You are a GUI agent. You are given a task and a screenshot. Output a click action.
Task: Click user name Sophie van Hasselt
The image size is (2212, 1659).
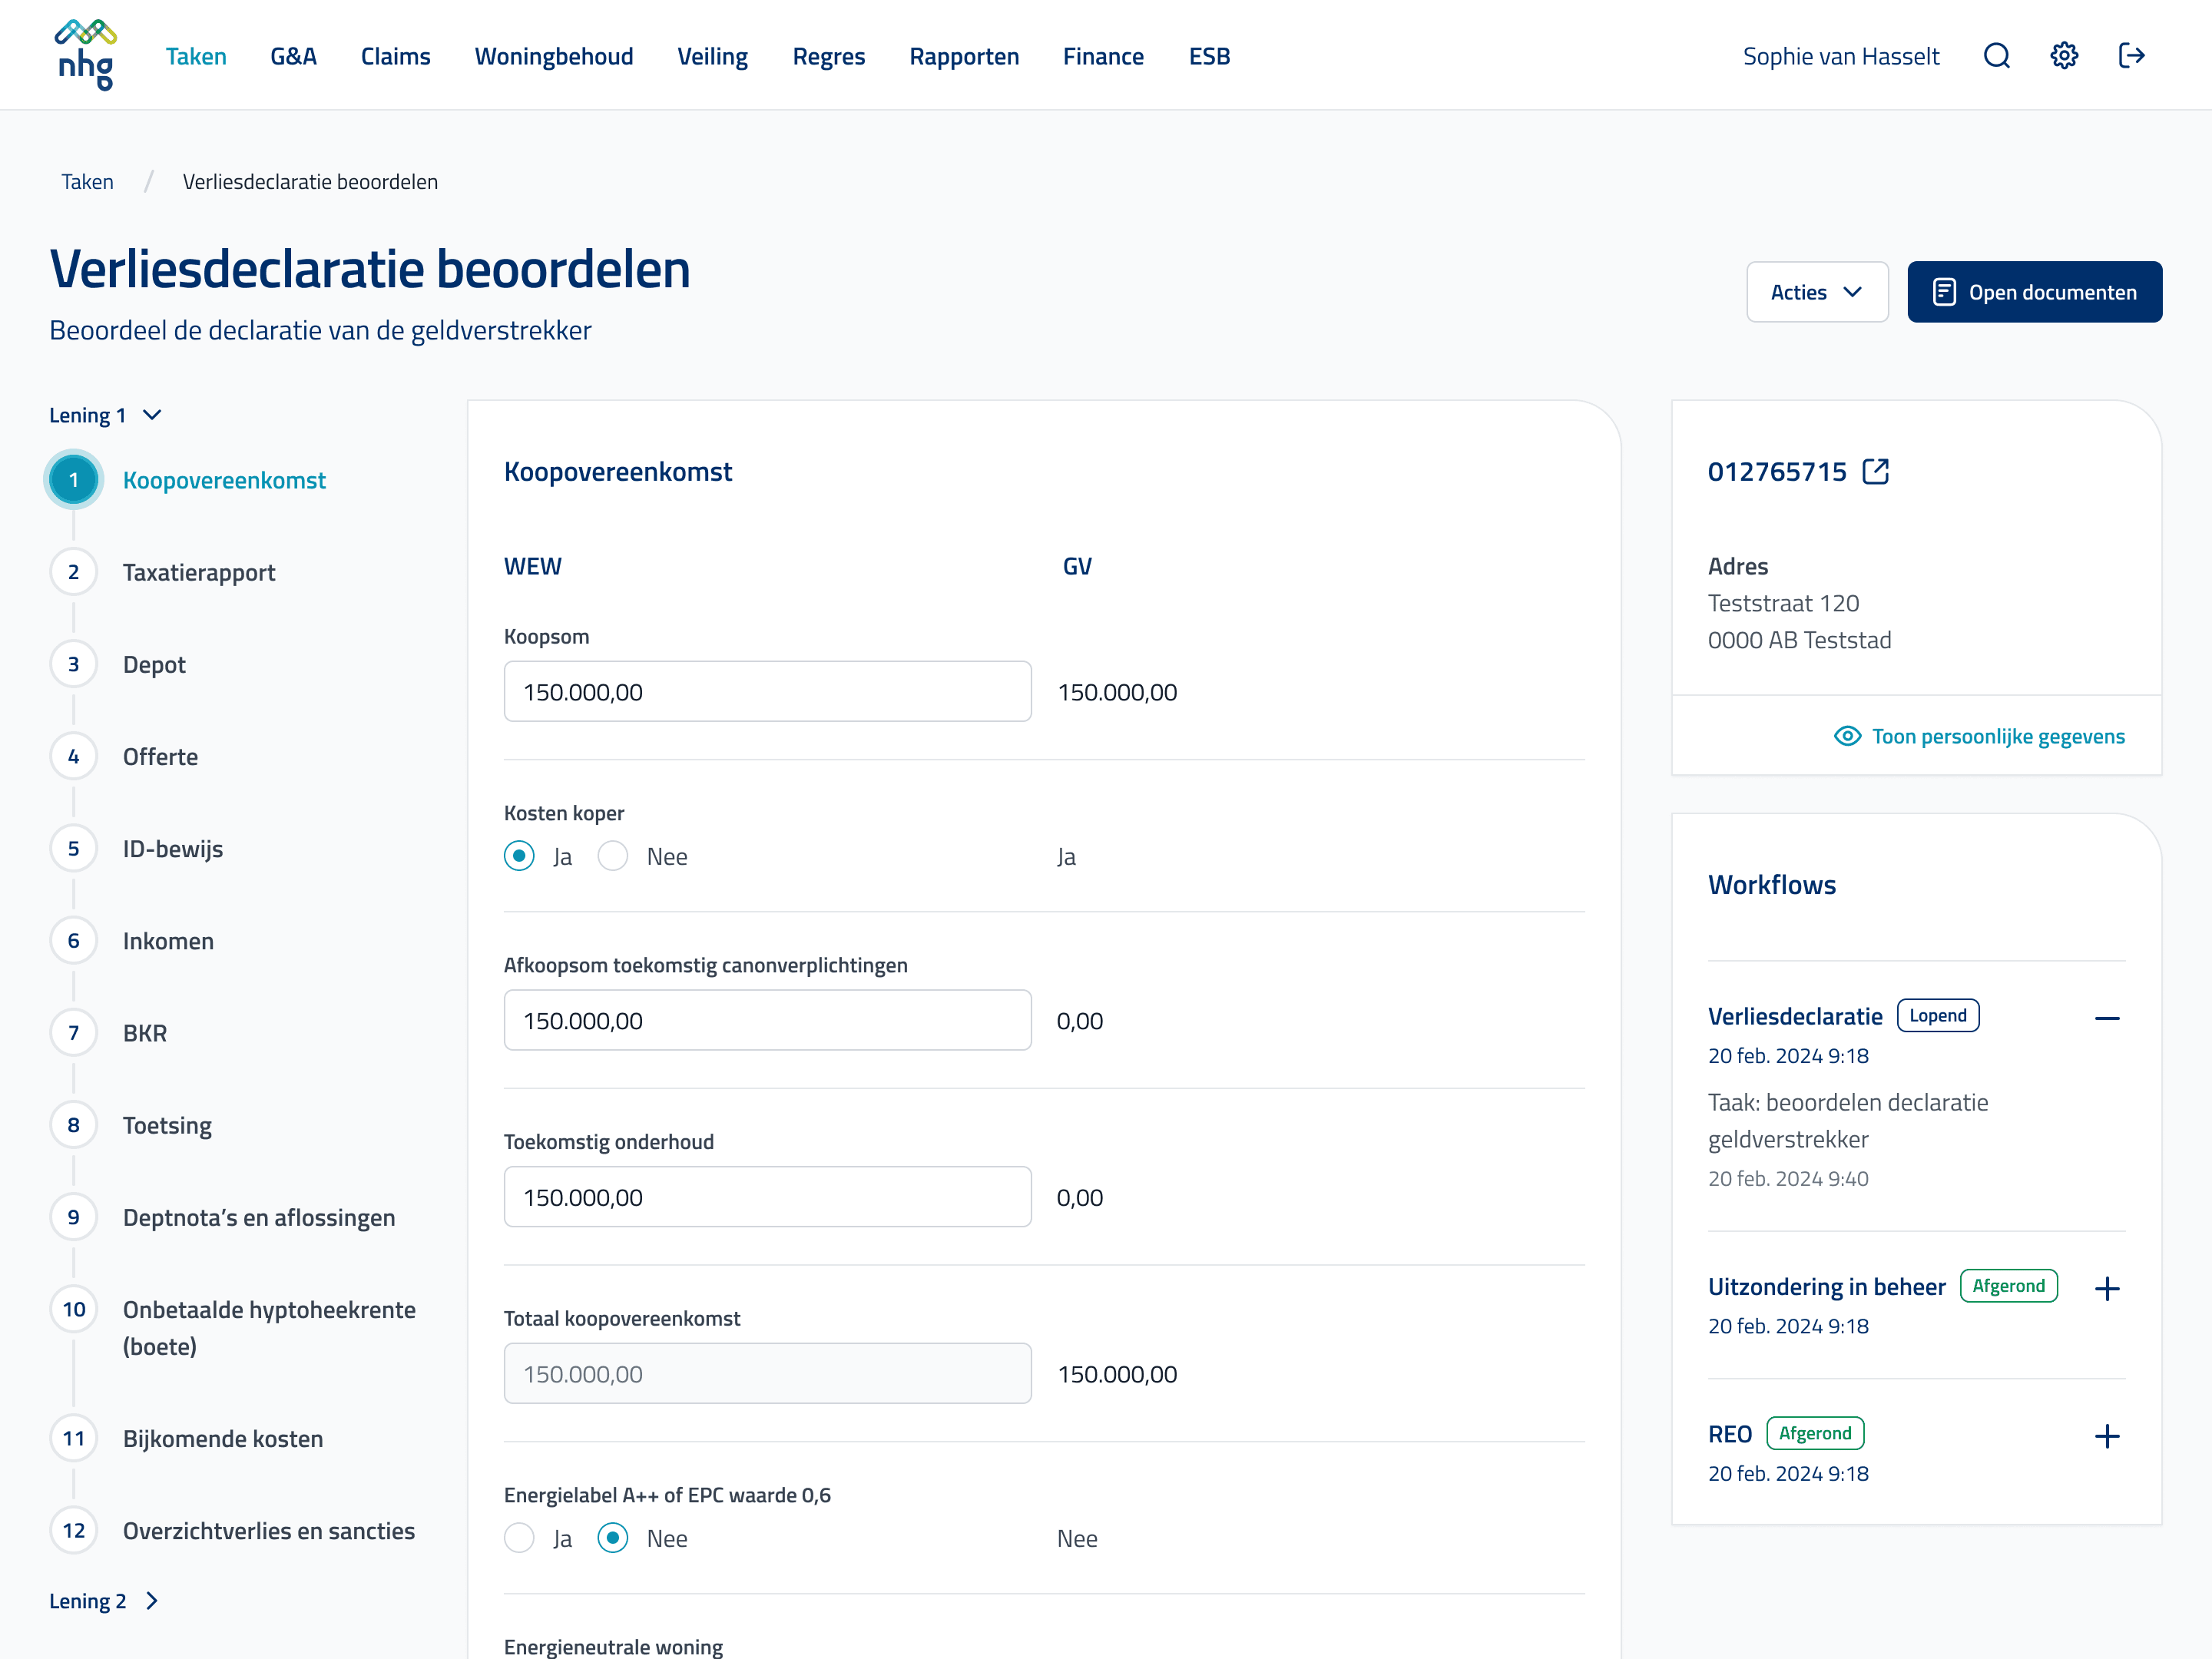1840,56
